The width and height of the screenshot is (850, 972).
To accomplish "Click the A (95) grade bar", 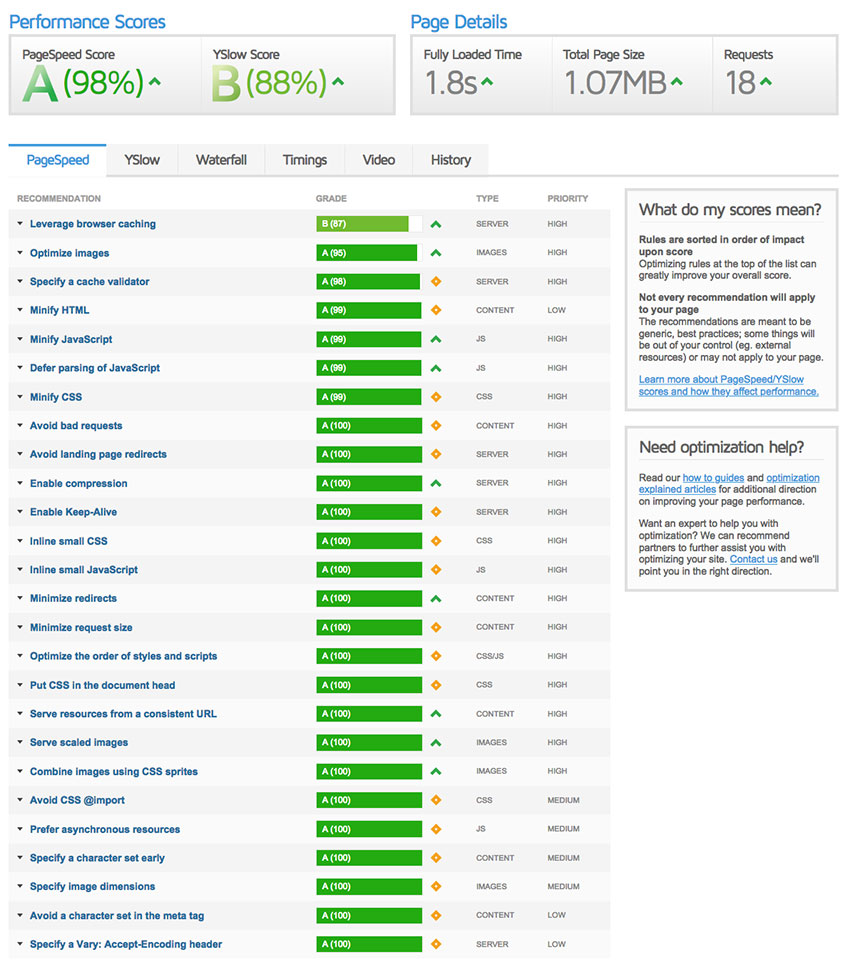I will pyautogui.click(x=369, y=253).
